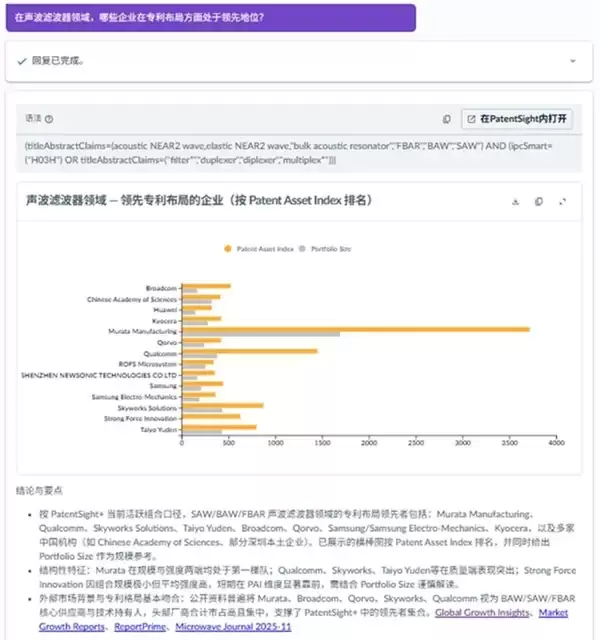600x640 pixels.
Task: Click the SHENZHEN NEWSONIC TECHNOLOGIES label
Action: (99, 375)
